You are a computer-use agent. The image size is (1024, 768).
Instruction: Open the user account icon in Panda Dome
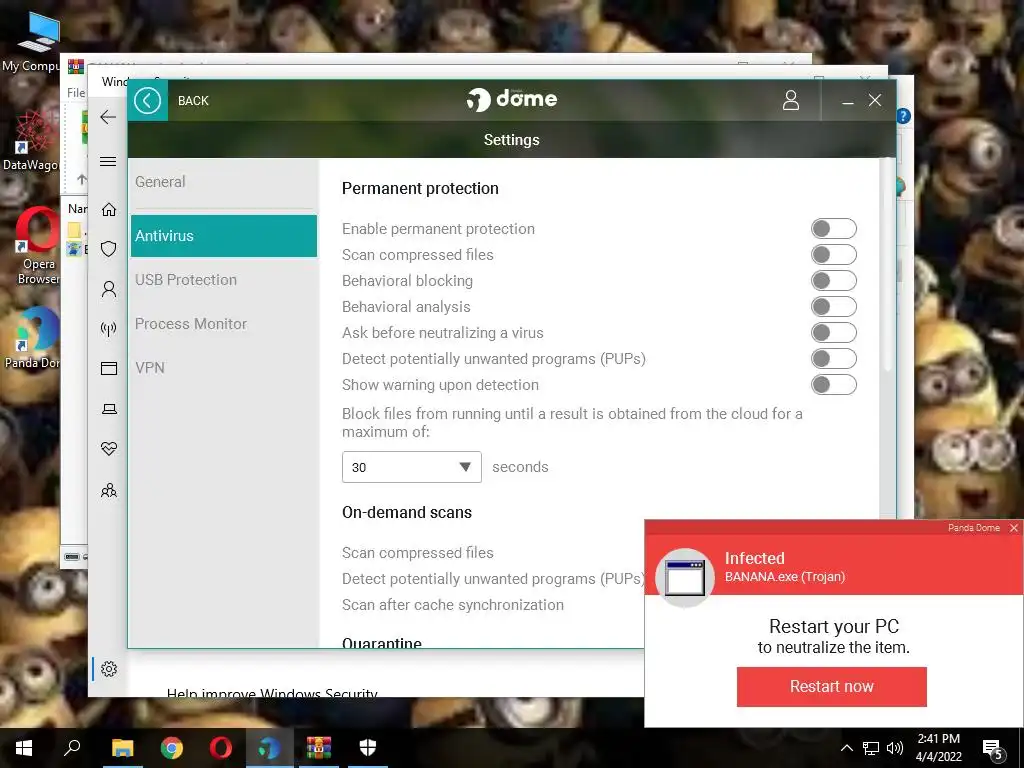click(x=791, y=100)
